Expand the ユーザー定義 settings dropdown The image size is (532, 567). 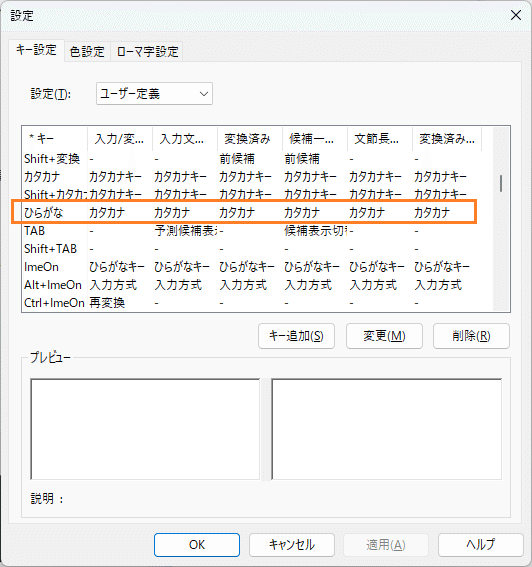coord(154,94)
